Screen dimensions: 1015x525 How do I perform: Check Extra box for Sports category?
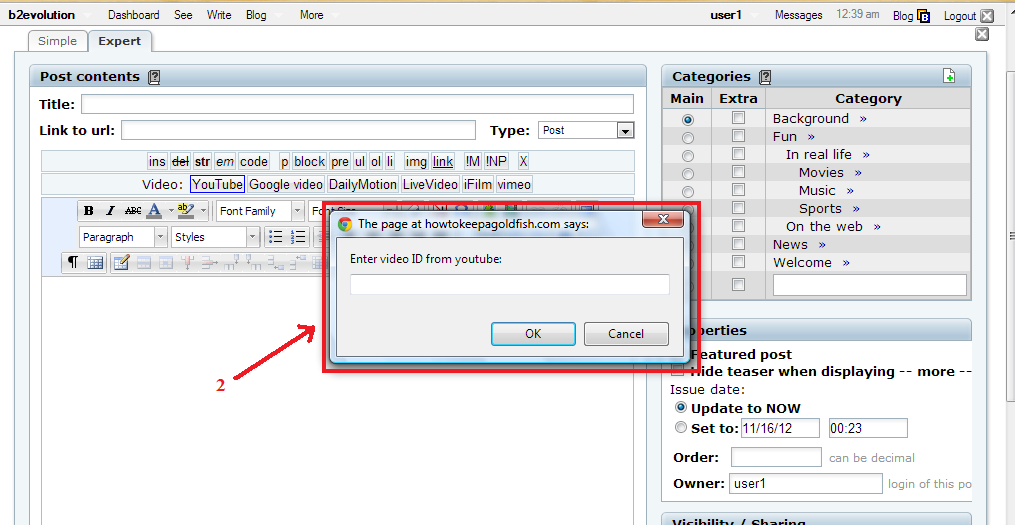tap(738, 208)
